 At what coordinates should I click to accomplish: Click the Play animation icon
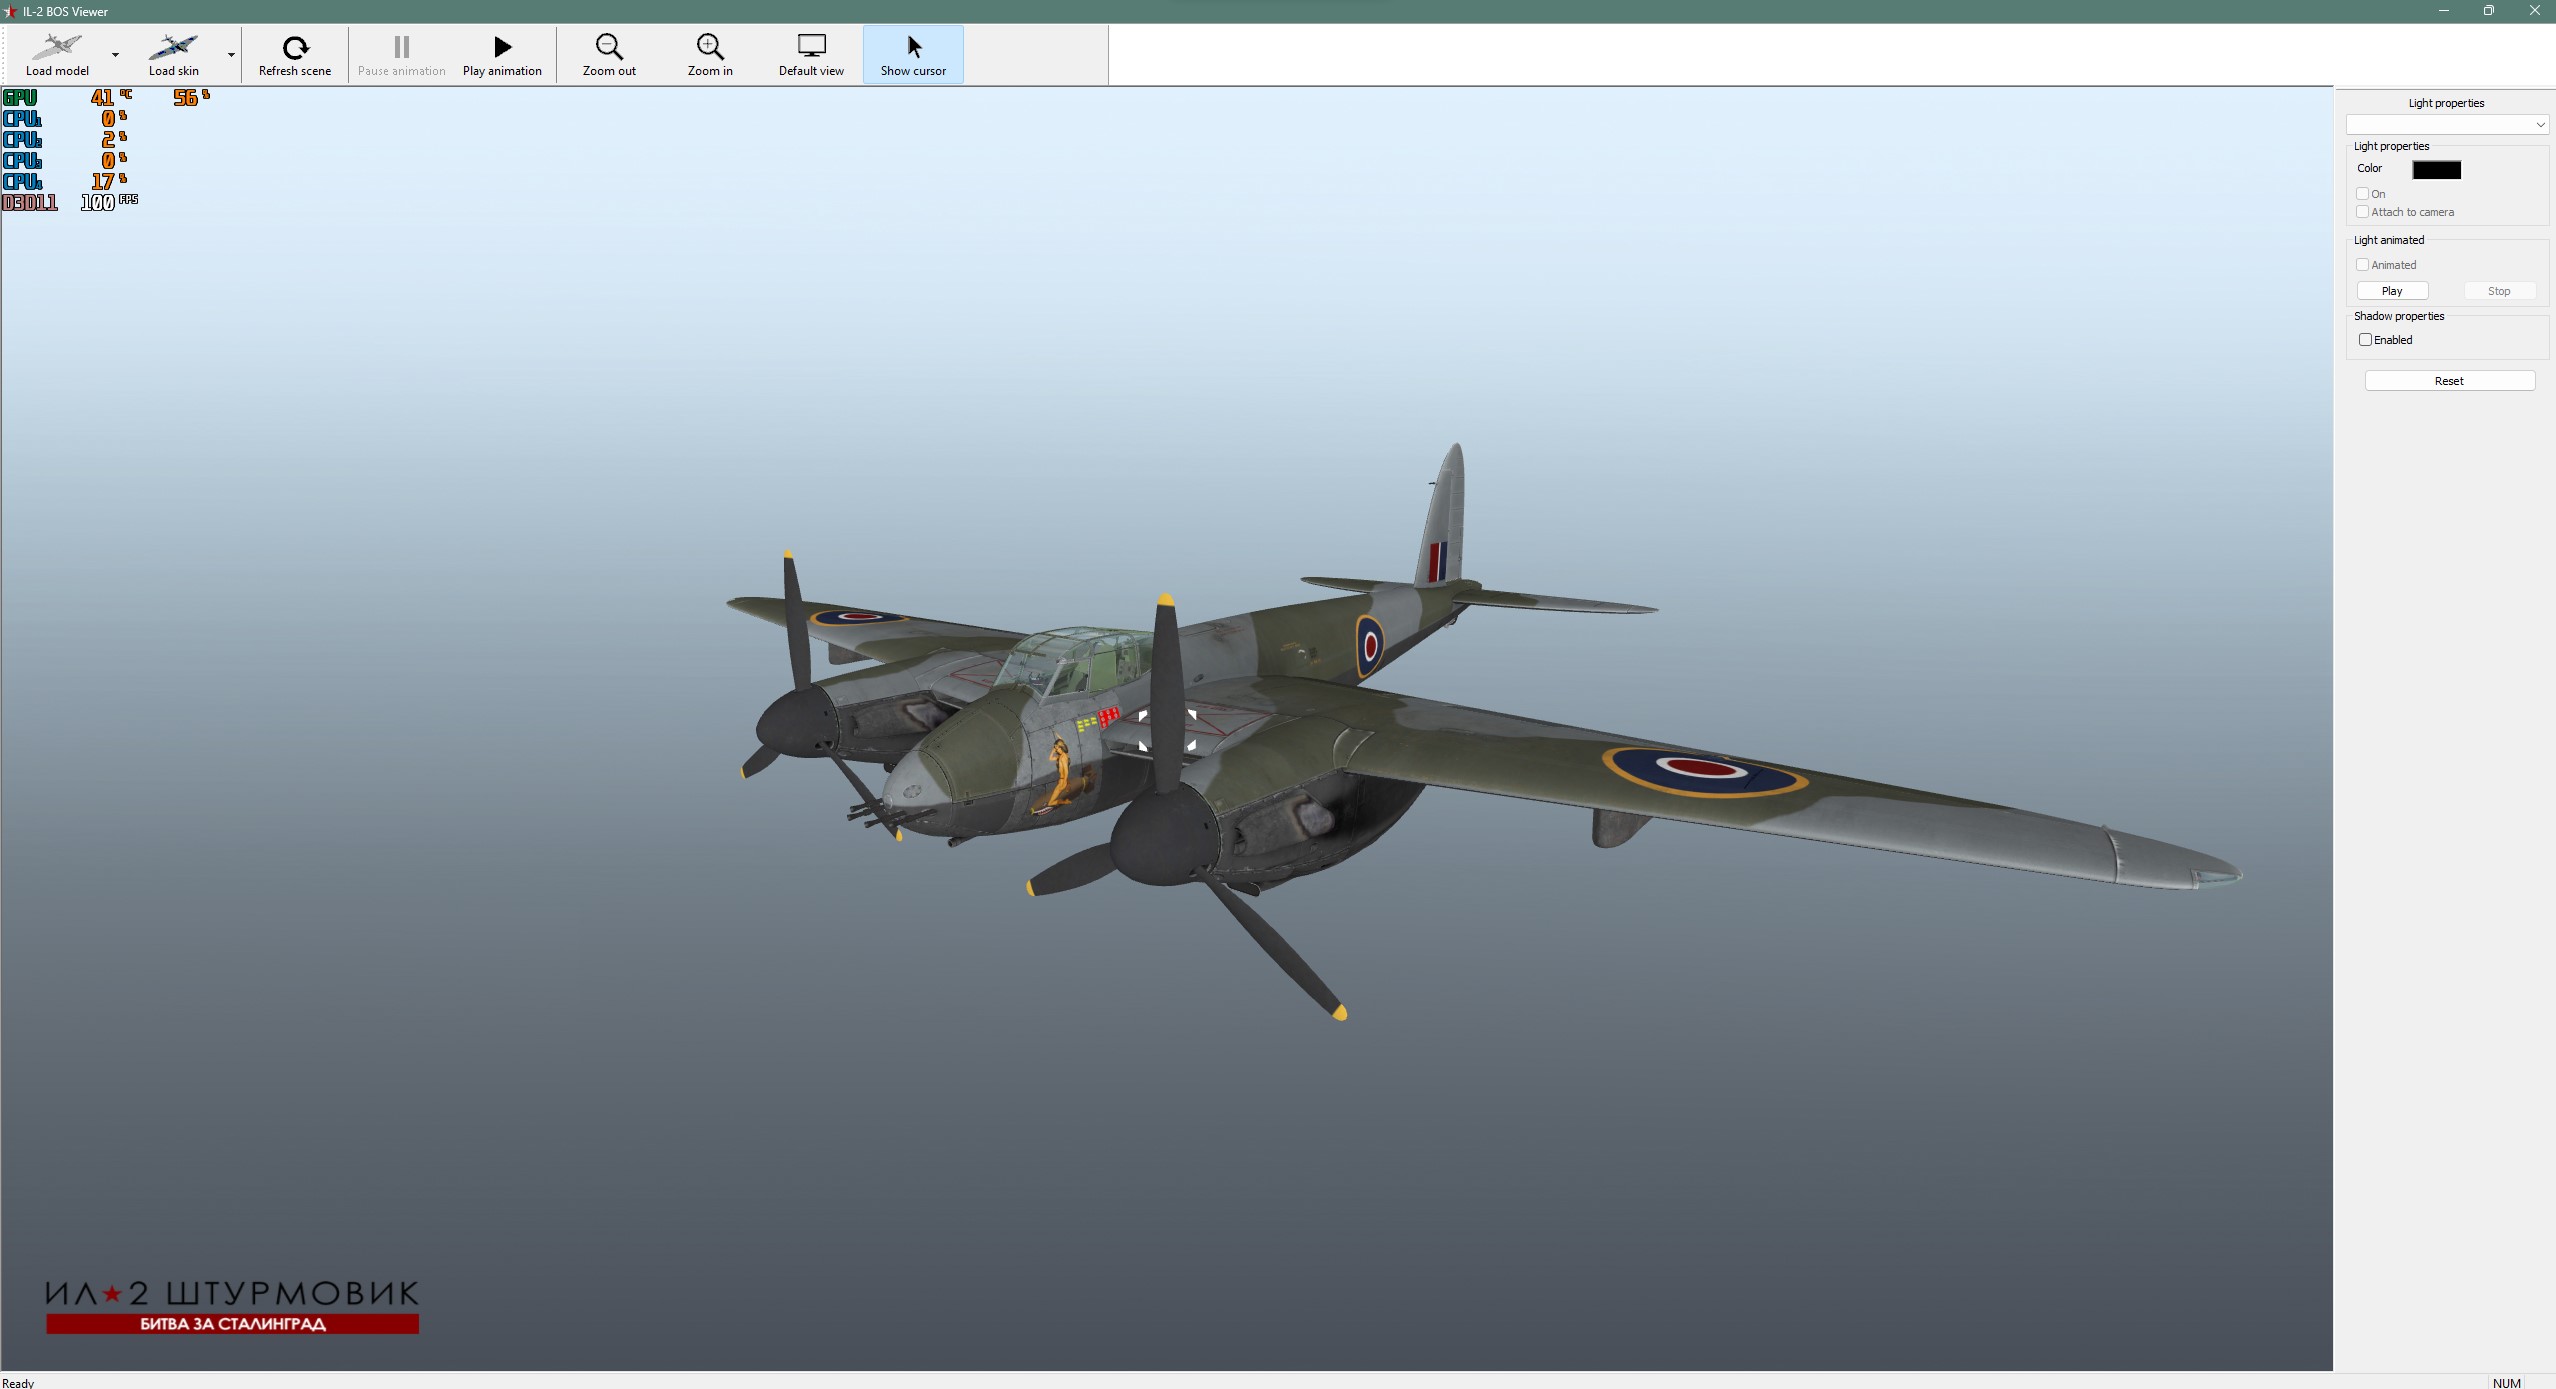point(502,47)
